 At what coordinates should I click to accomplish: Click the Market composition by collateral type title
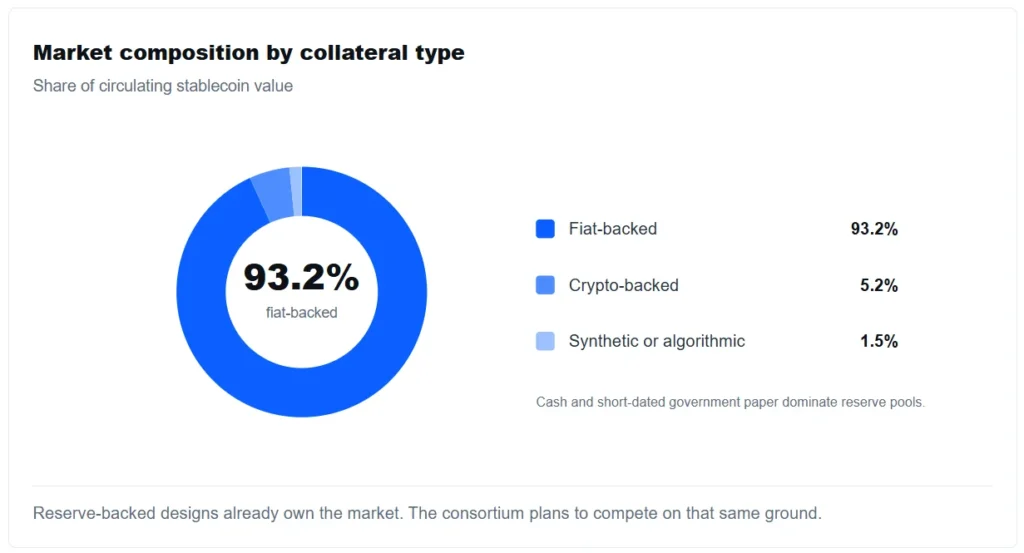(x=248, y=52)
